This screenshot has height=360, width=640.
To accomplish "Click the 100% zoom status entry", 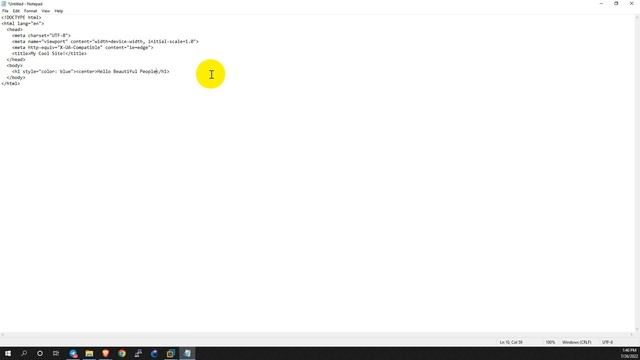I will [x=550, y=342].
